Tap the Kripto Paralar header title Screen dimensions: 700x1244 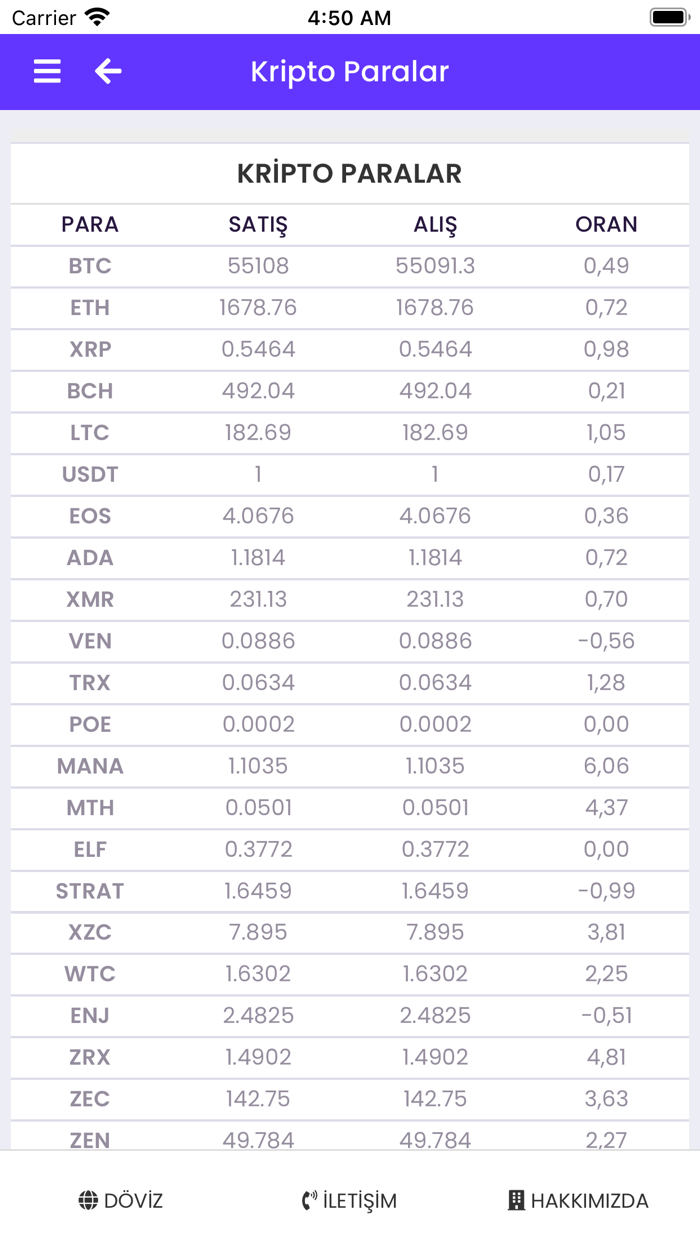click(x=350, y=72)
